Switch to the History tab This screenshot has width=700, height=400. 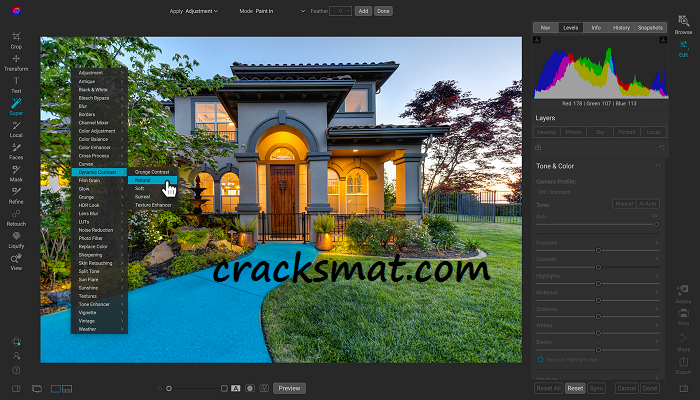621,28
